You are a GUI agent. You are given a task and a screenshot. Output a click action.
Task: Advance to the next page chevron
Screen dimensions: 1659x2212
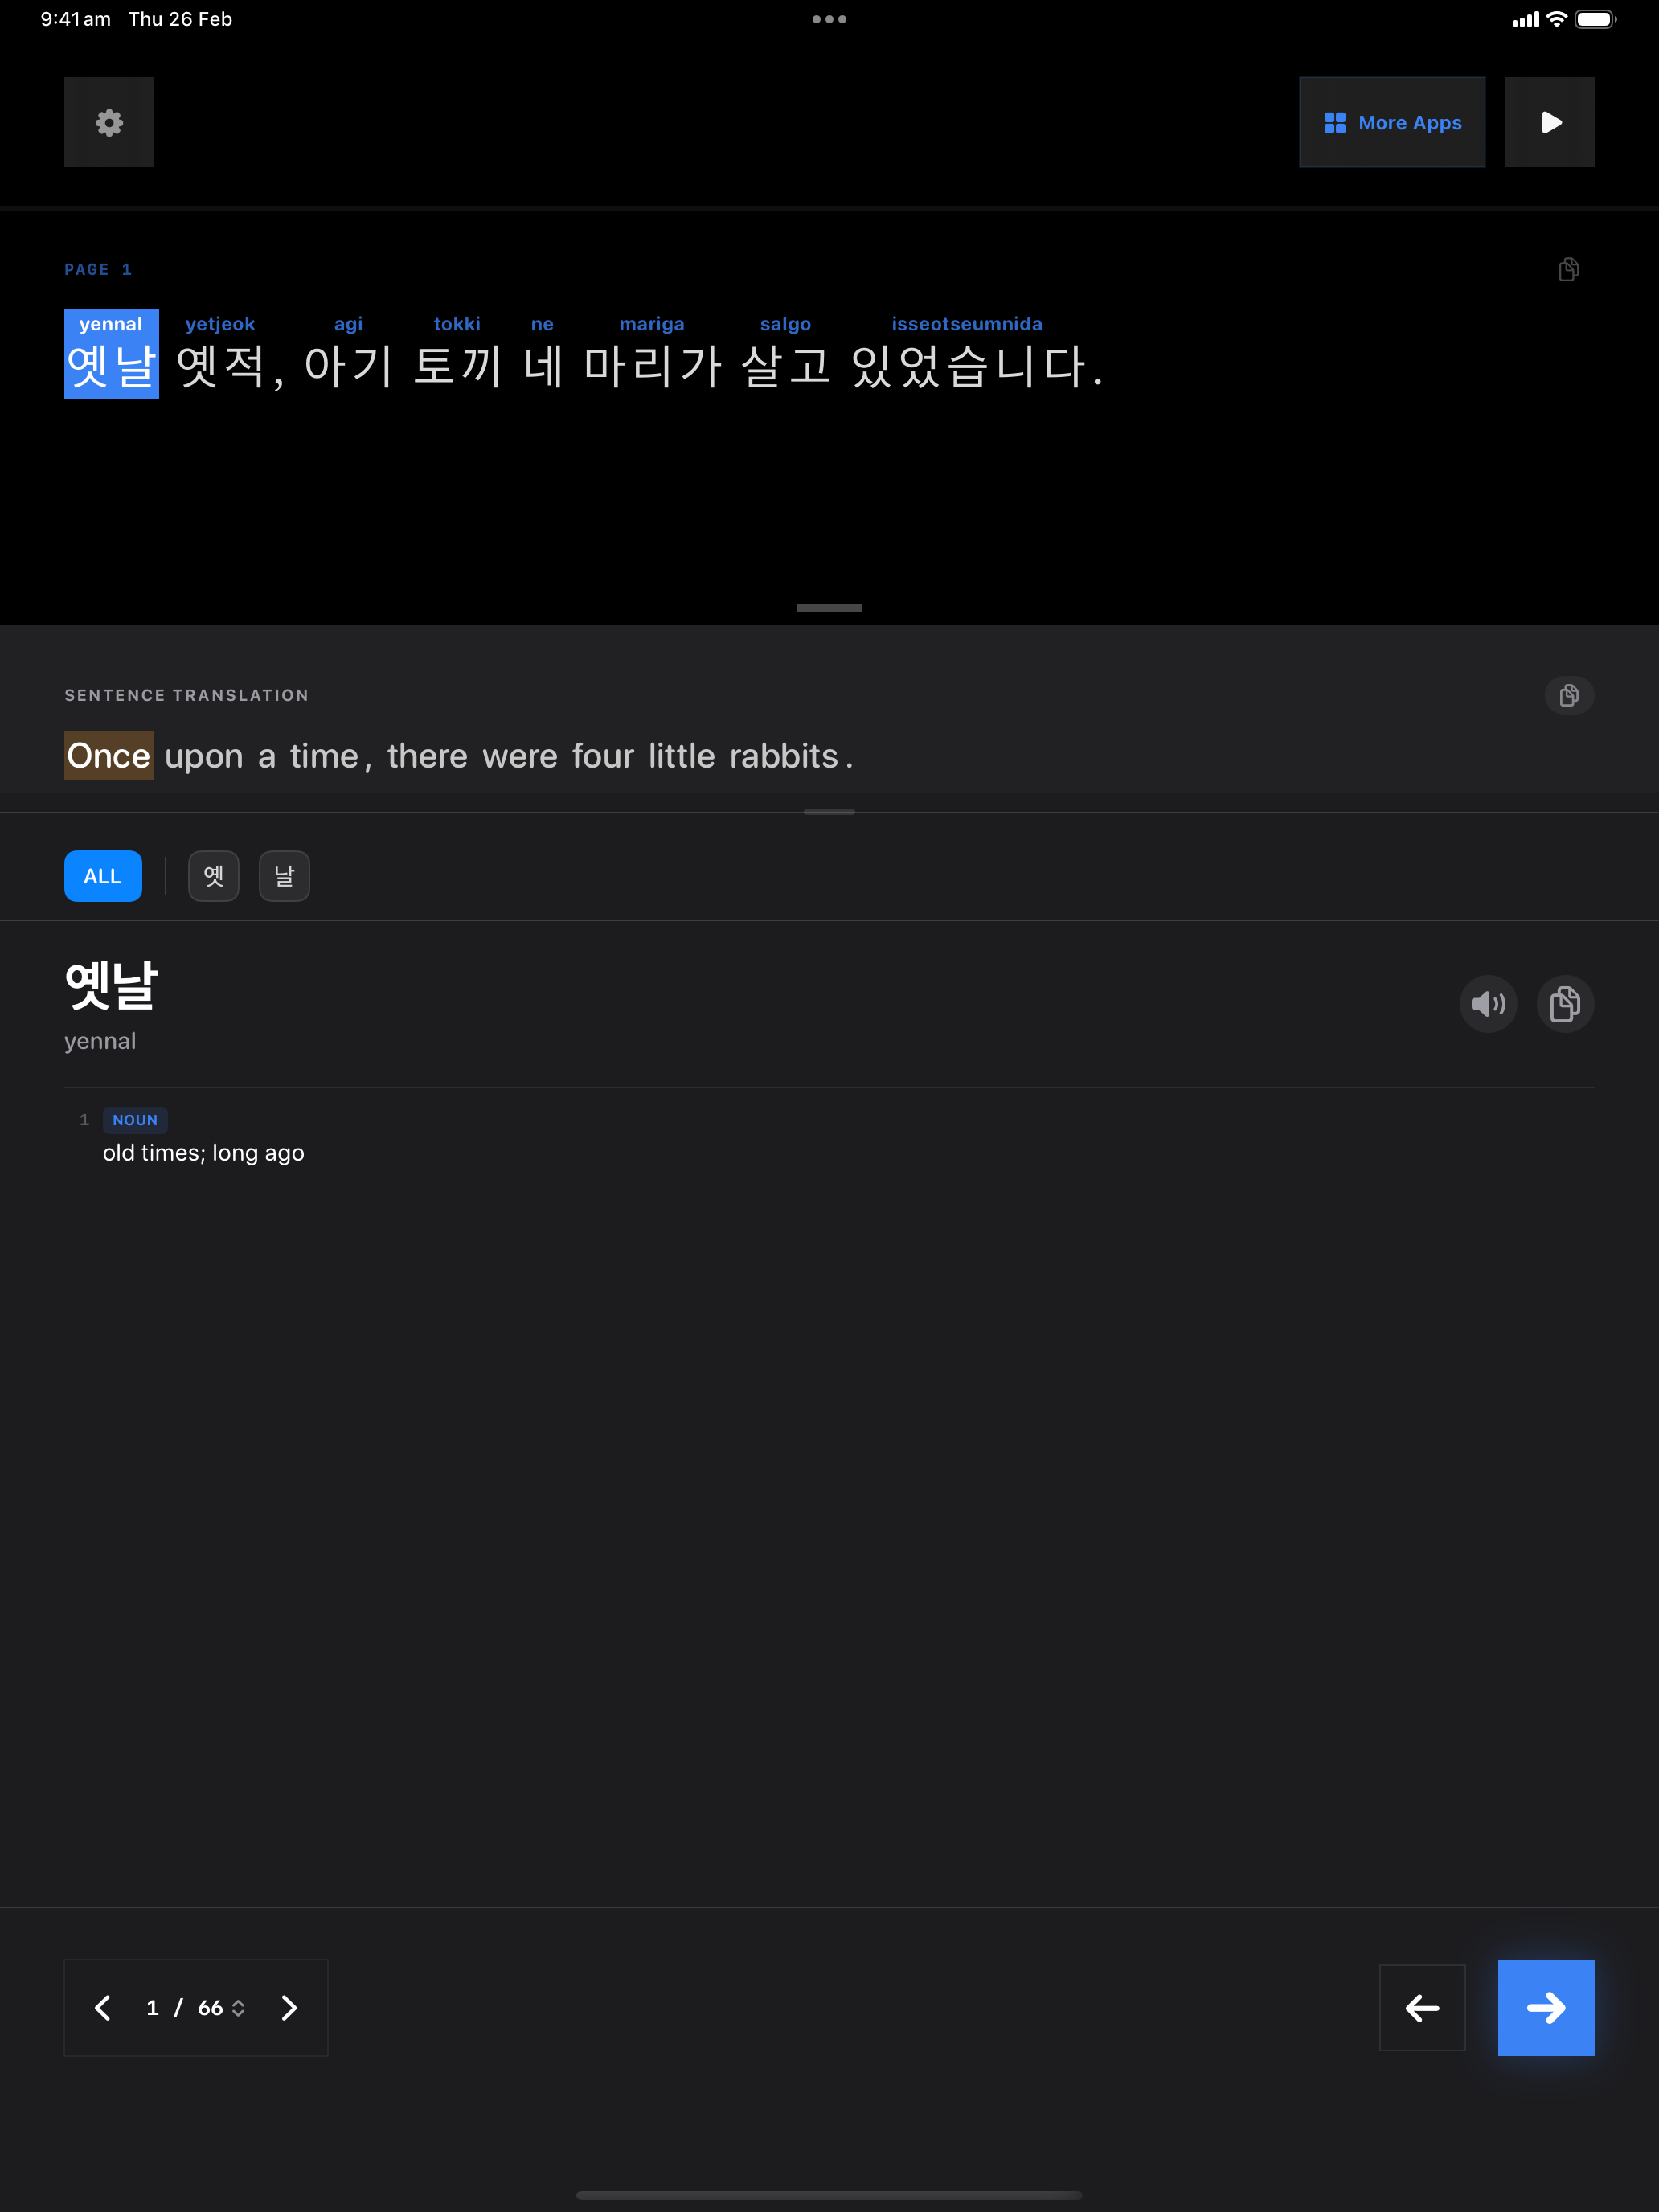pos(289,2007)
